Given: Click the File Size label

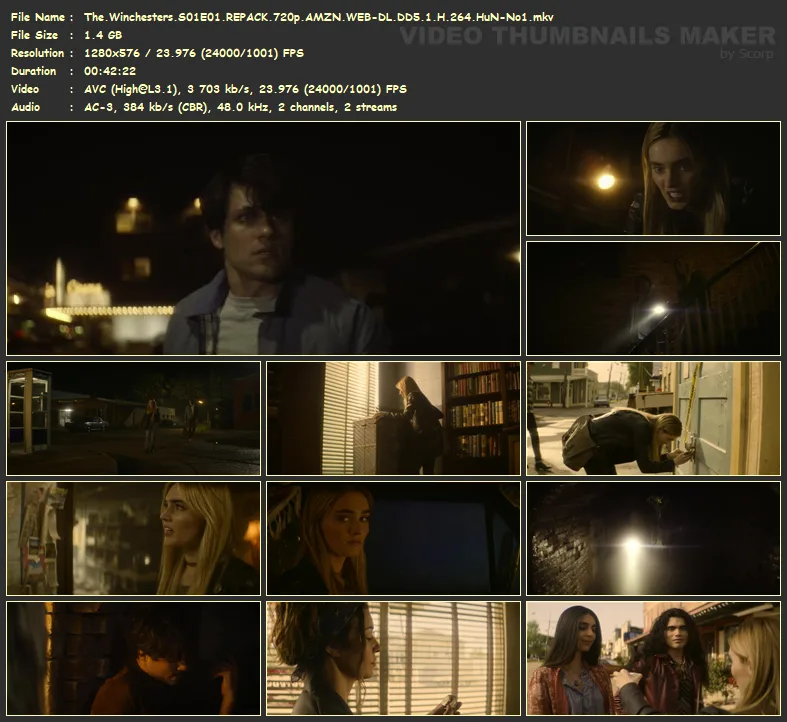Looking at the screenshot, I should 34,35.
